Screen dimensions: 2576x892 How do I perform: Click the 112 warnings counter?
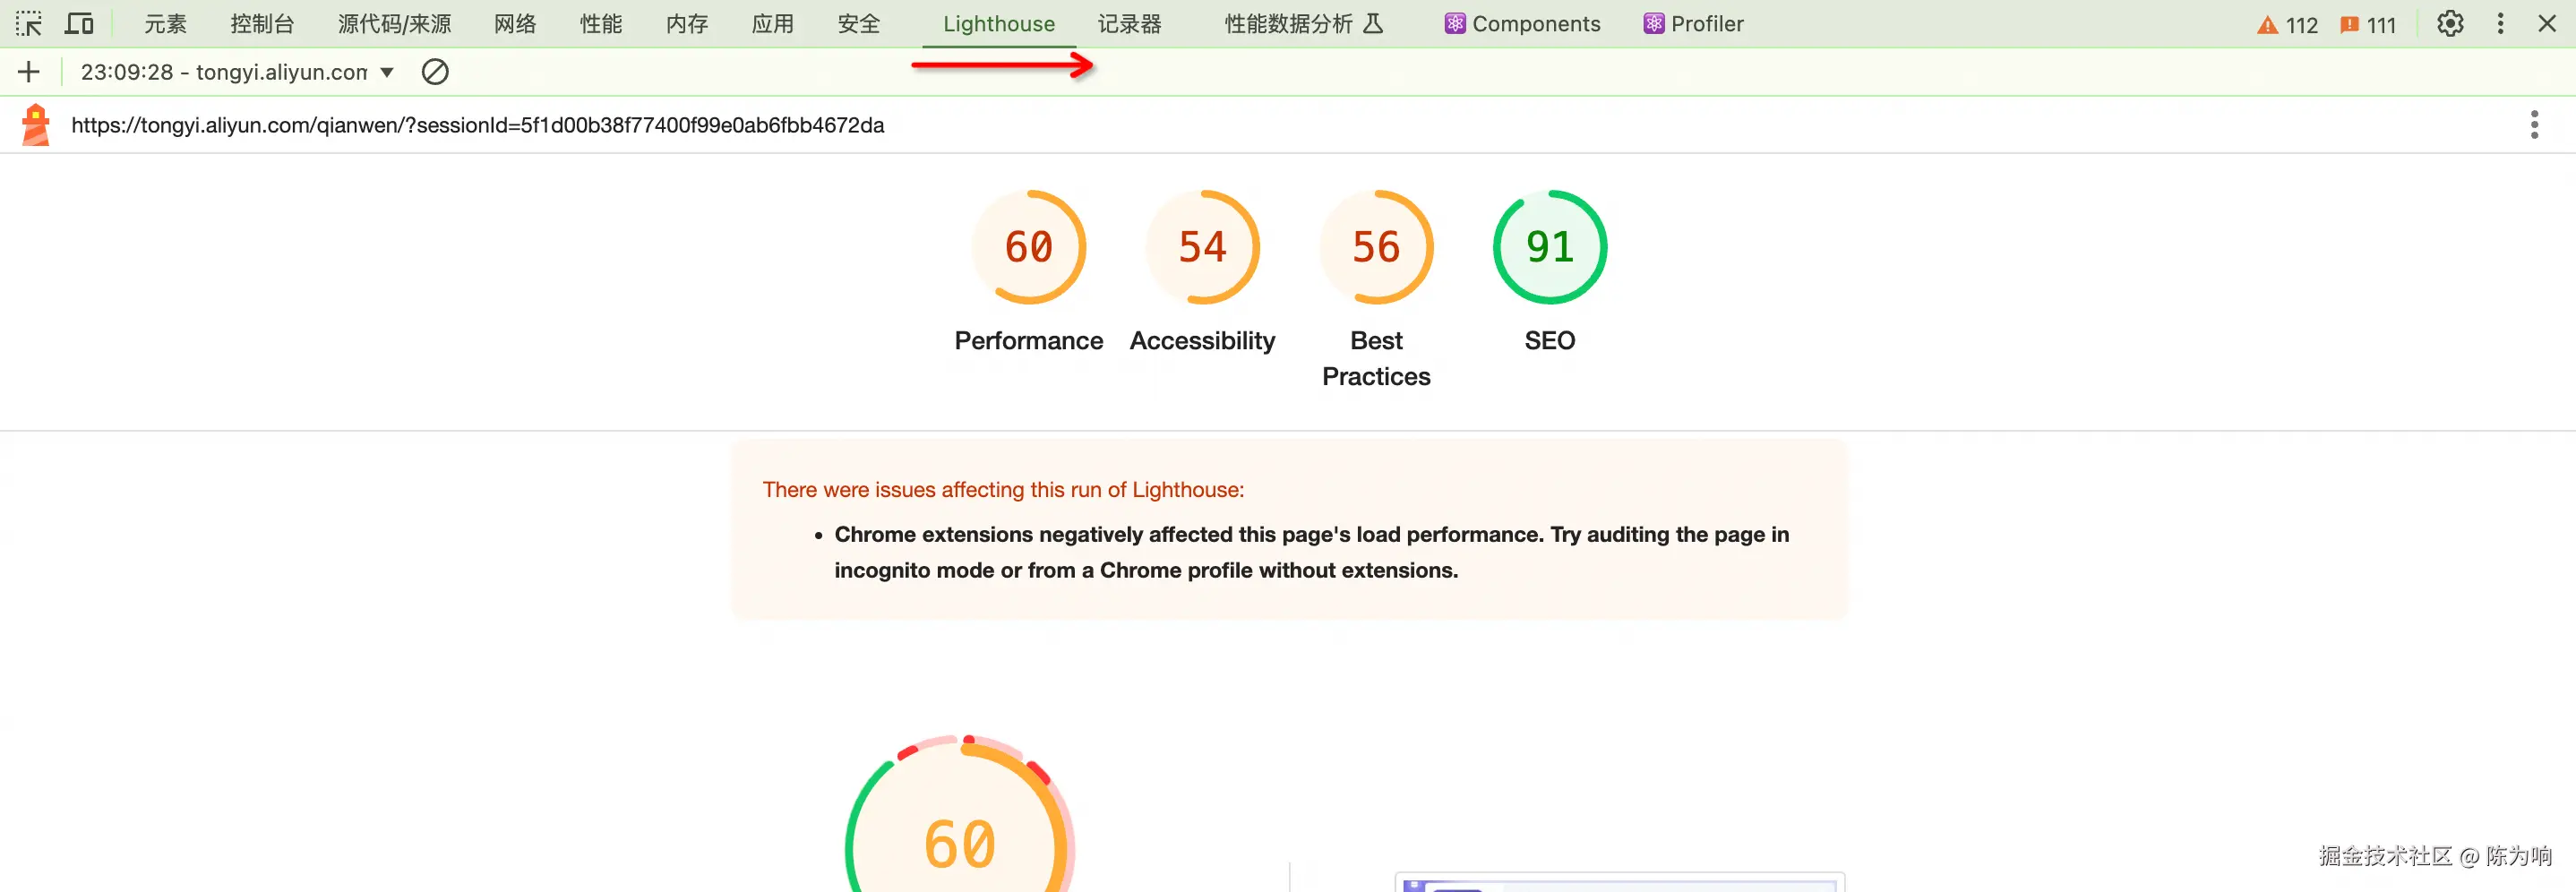pos(2287,25)
